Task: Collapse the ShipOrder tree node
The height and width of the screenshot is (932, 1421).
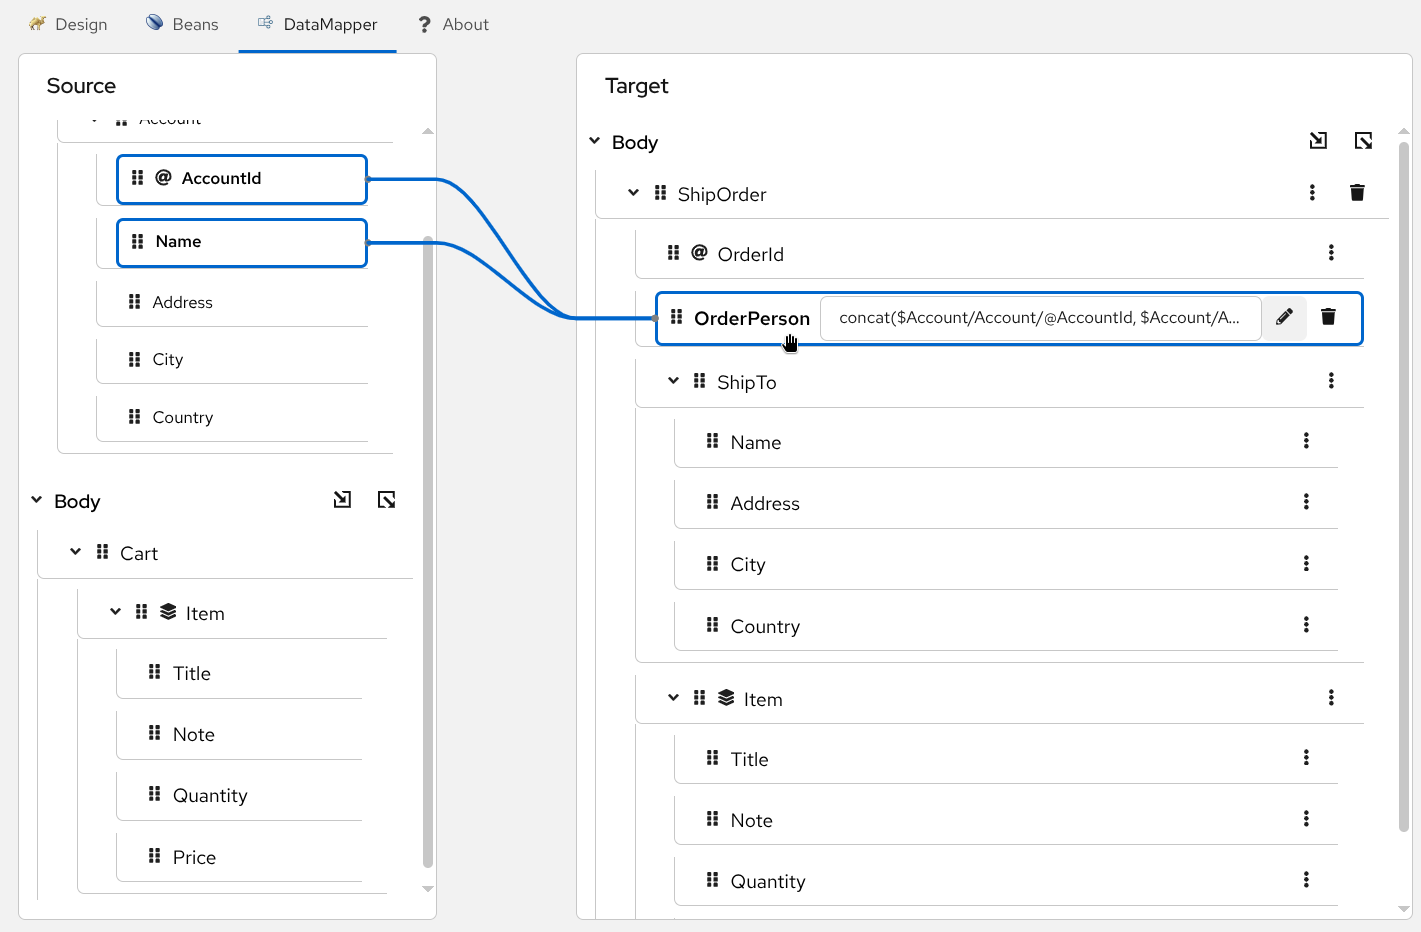Action: [x=632, y=192]
